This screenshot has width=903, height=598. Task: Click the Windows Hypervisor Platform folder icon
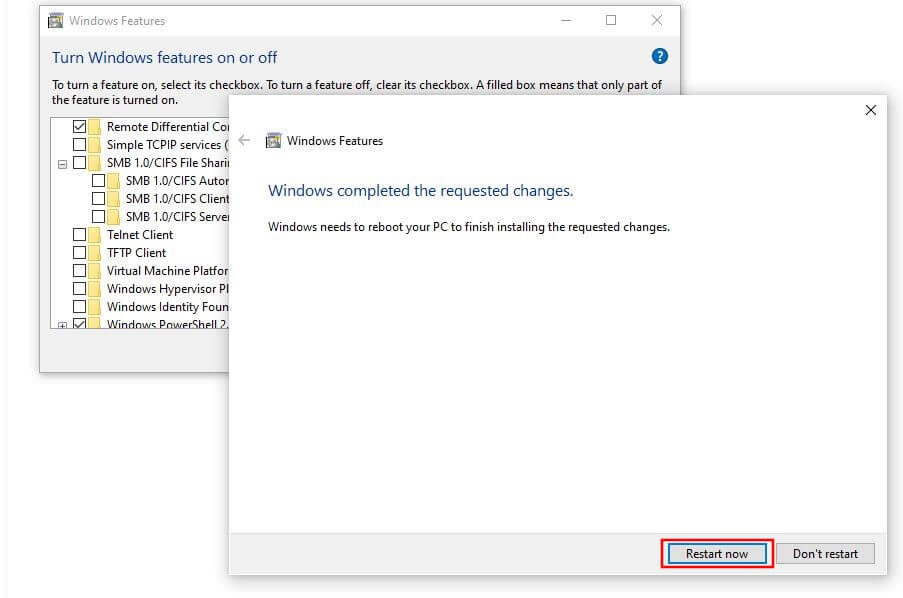pos(94,289)
